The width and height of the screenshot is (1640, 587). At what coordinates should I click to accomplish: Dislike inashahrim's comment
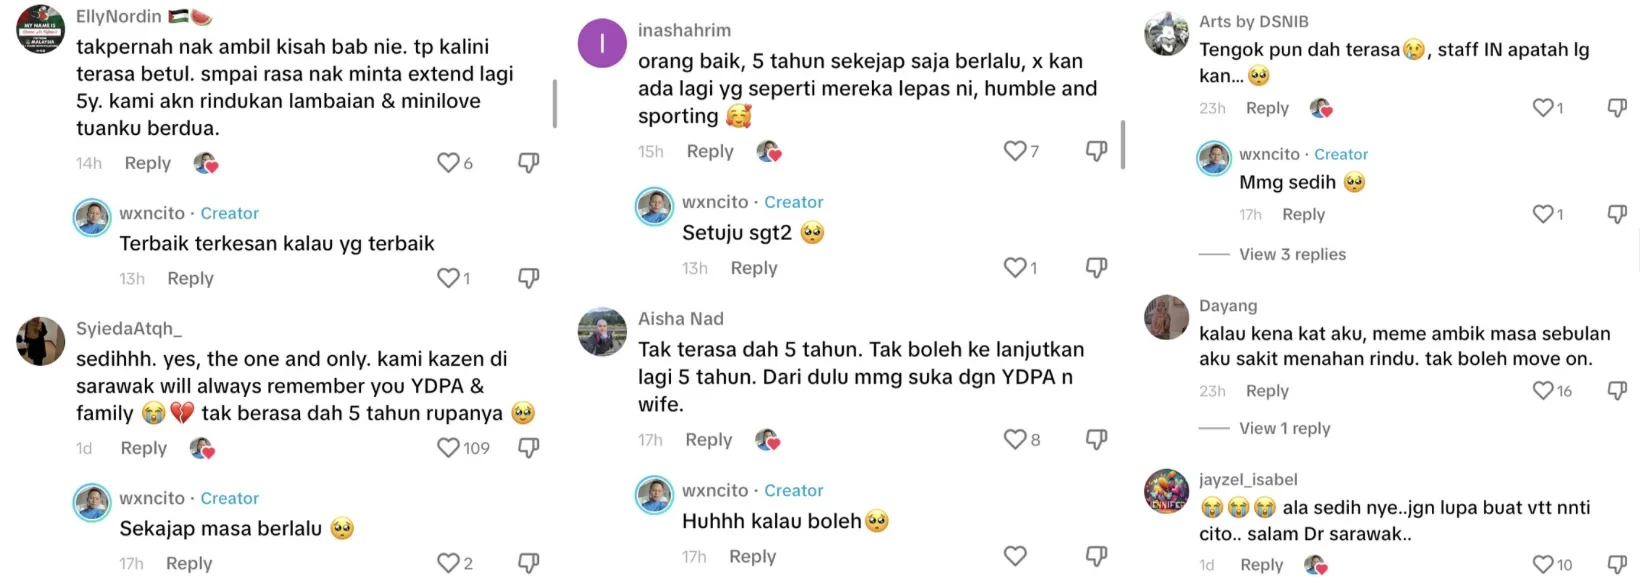(x=1096, y=151)
